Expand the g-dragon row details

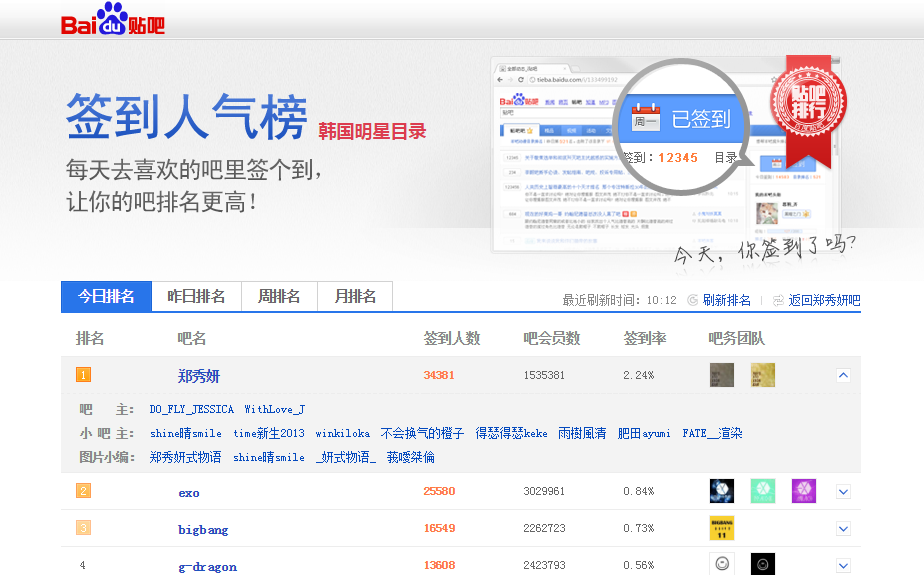(843, 565)
